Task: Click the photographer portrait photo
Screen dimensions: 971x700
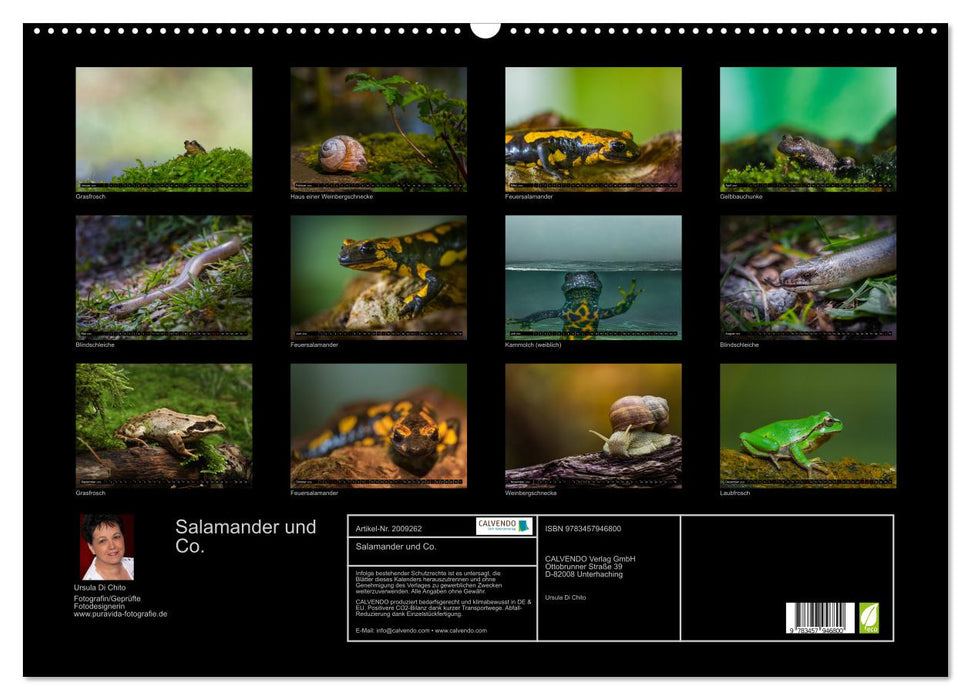Action: pos(107,546)
